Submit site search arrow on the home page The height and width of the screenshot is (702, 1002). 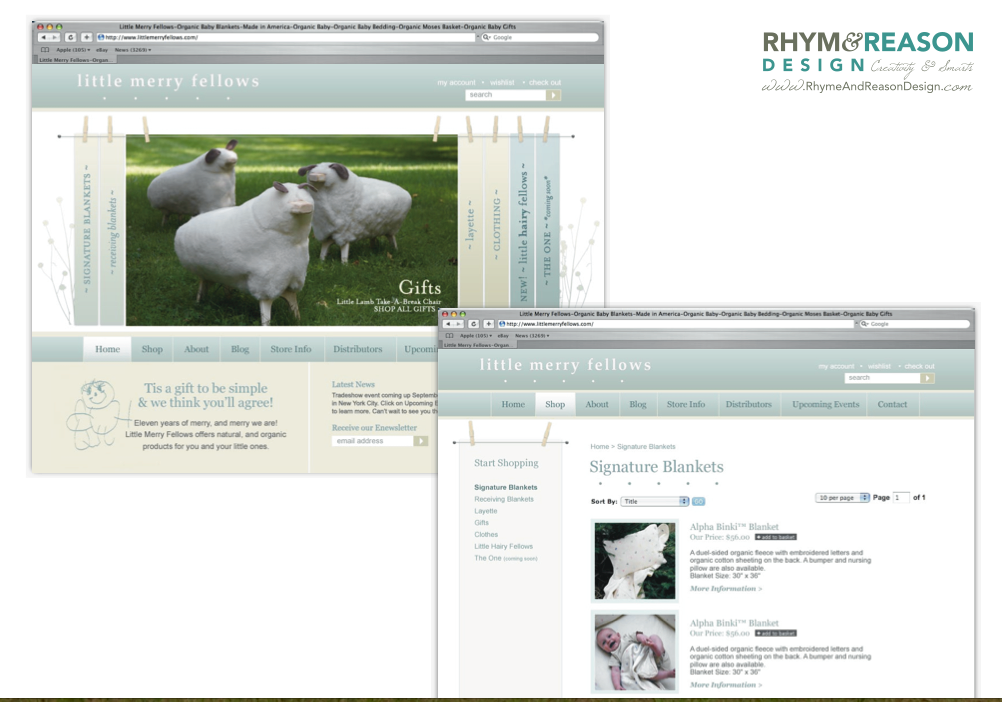pyautogui.click(x=553, y=95)
